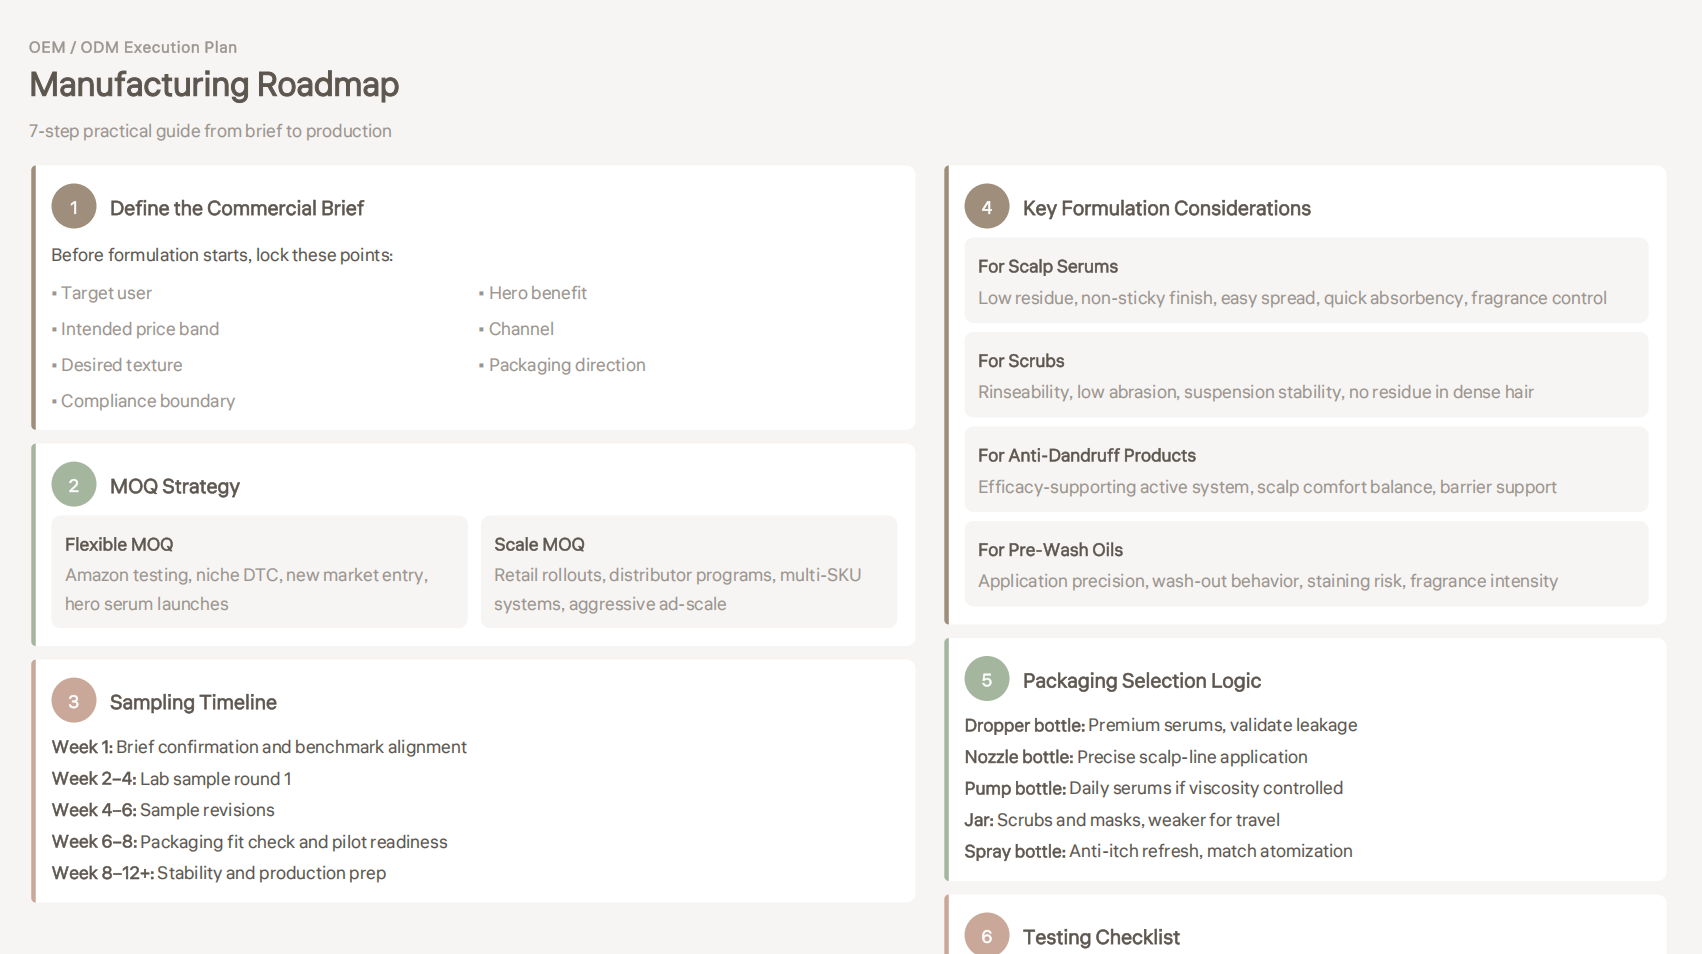Click the step 4 Formulation Considerations badge

tap(986, 206)
